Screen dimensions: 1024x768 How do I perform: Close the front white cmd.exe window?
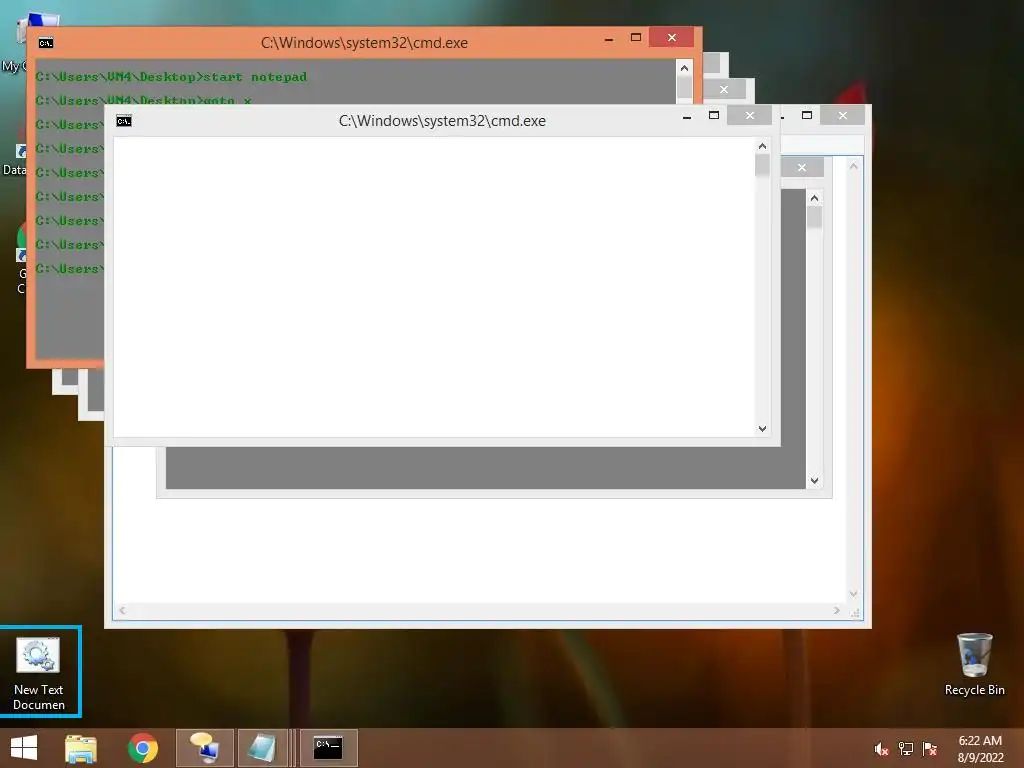coord(750,116)
